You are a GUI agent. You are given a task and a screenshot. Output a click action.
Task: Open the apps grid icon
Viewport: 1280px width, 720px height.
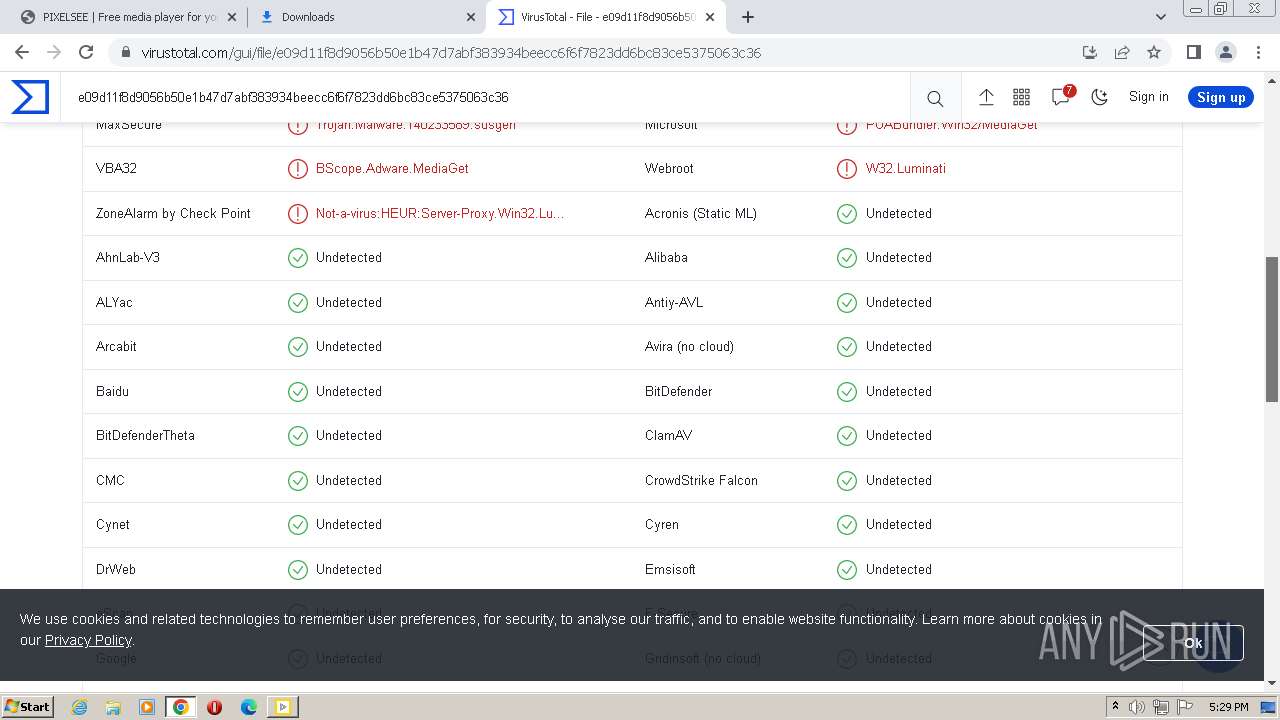[1021, 97]
